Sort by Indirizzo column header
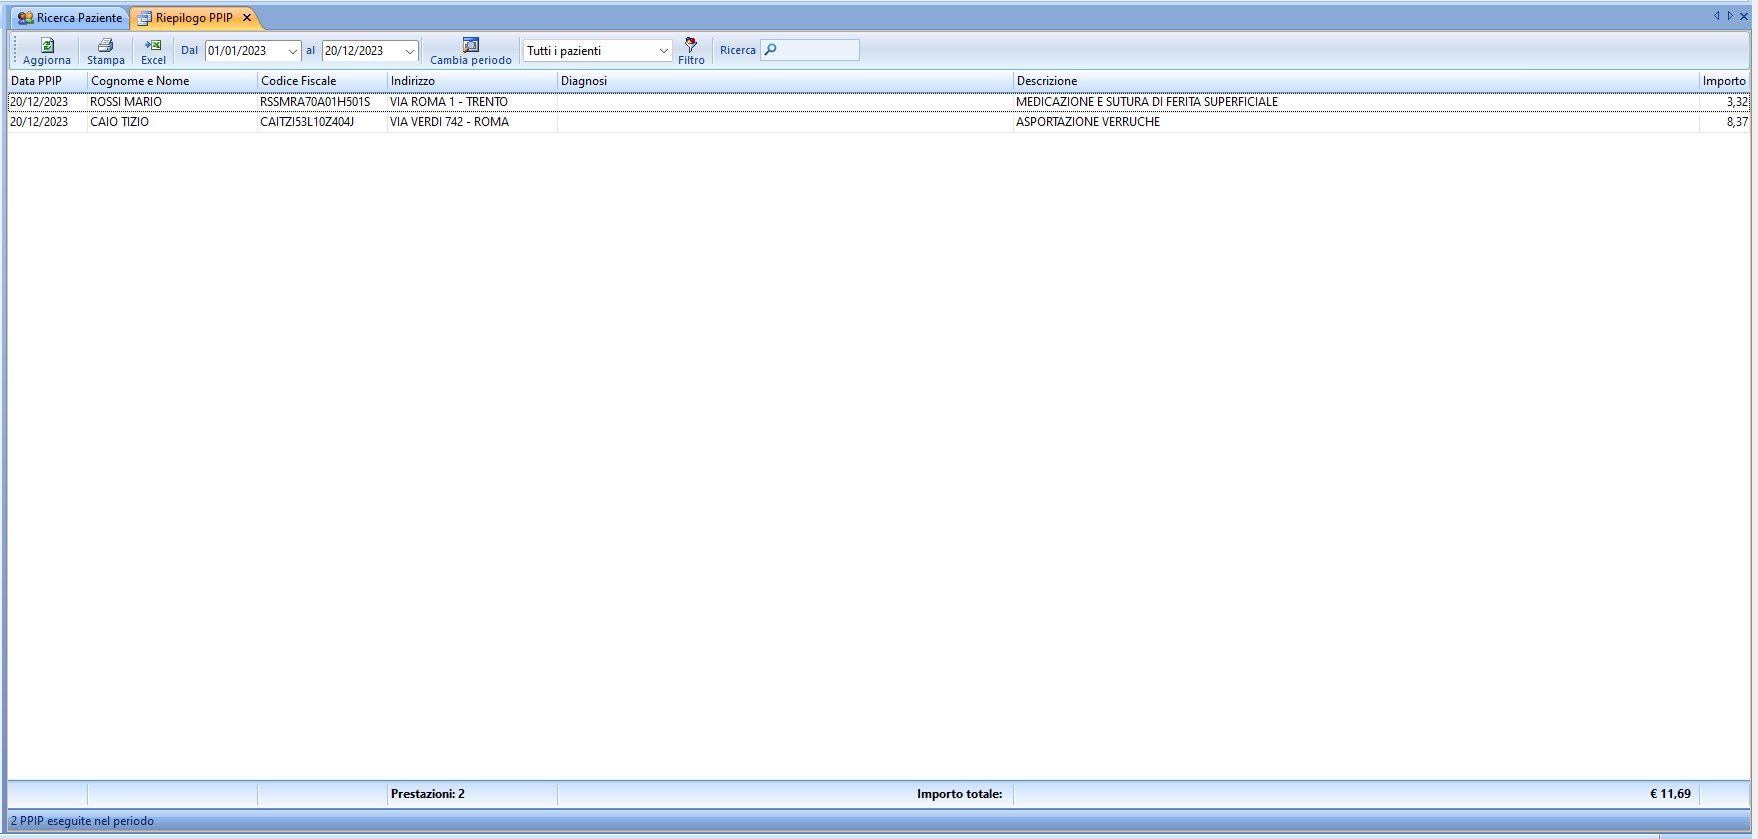 point(472,81)
